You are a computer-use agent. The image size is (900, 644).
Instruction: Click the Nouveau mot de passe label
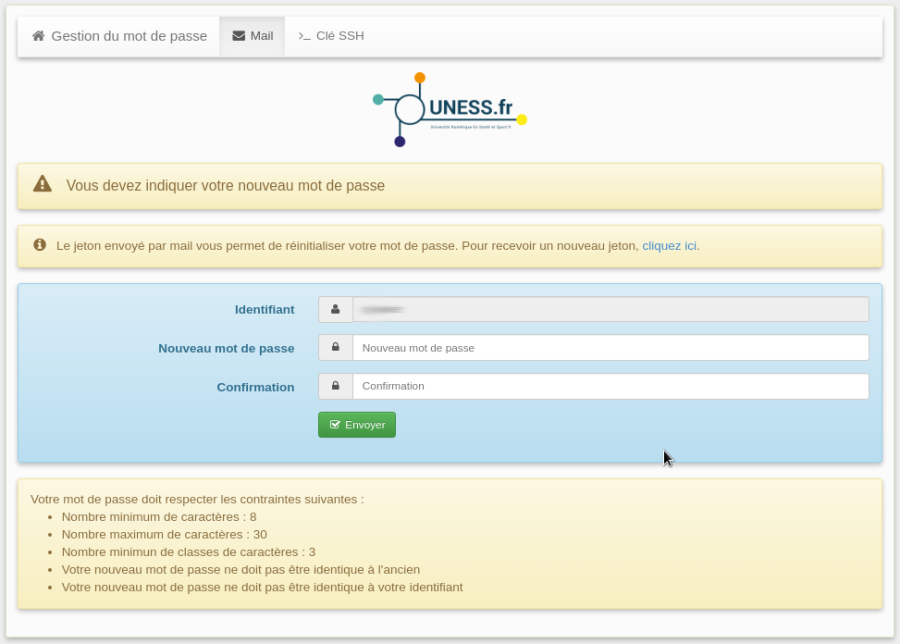(226, 349)
